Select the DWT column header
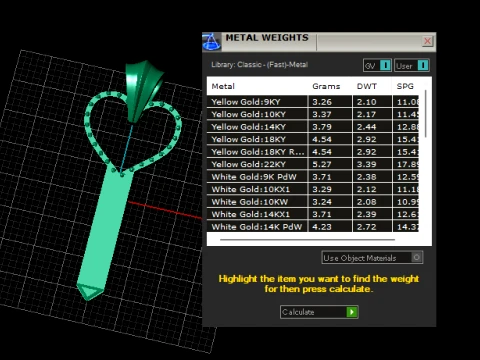This screenshot has height=360, width=480. pos(367,86)
